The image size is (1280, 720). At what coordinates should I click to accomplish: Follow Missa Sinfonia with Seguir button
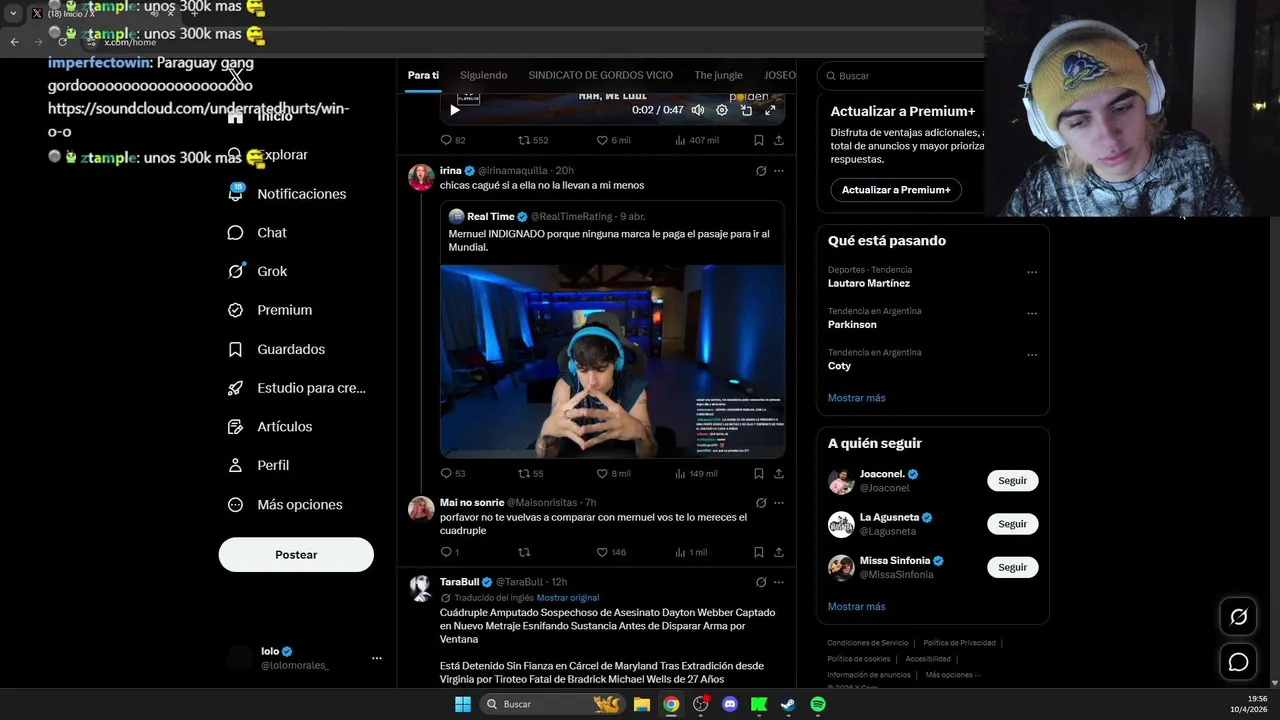(1012, 567)
